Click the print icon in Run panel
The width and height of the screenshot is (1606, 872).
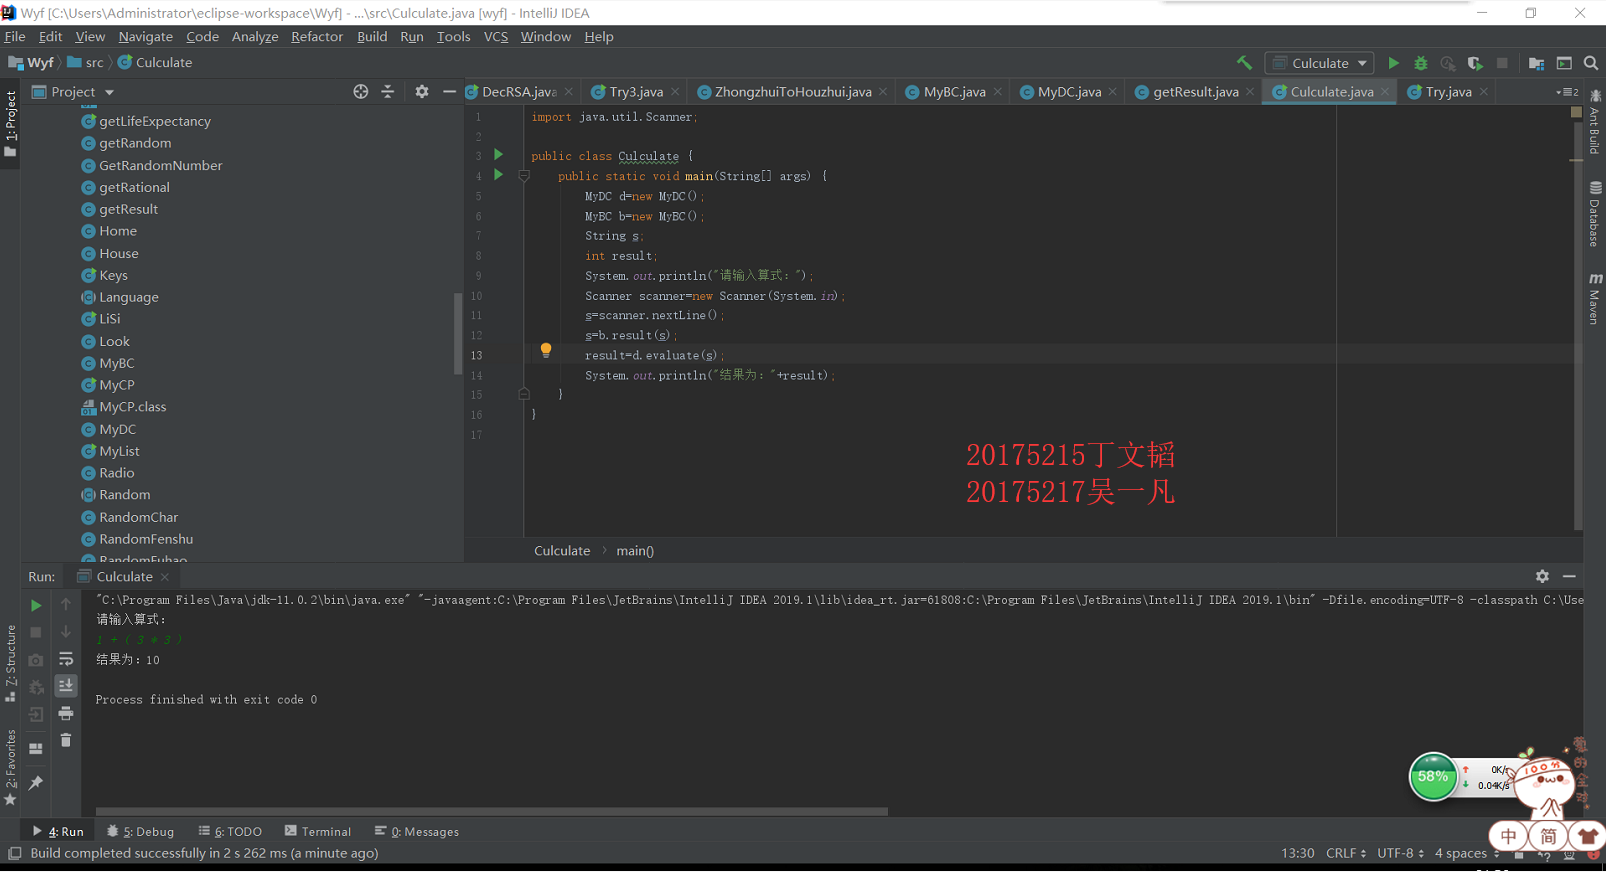point(66,713)
